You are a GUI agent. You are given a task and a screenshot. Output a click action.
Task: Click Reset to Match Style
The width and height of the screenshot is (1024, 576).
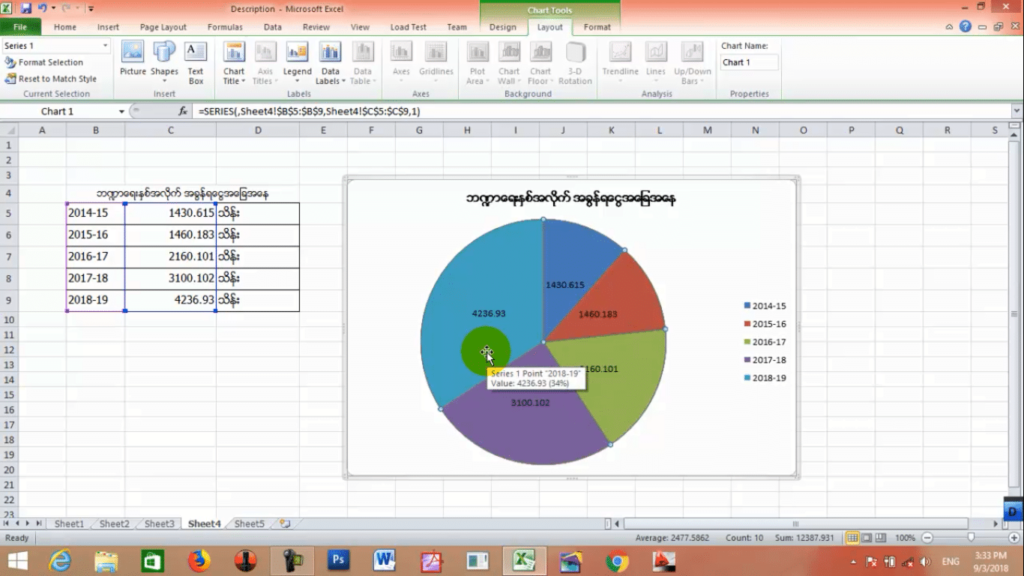[x=51, y=78]
